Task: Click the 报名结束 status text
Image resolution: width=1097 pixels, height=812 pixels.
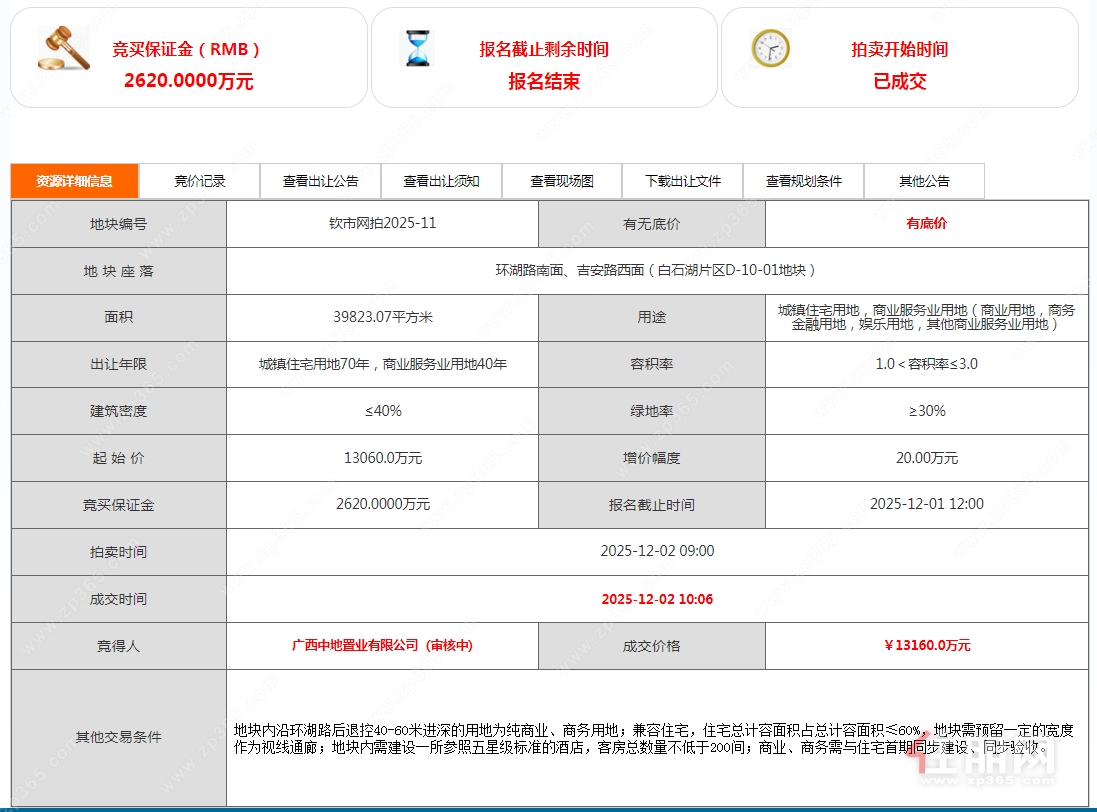Action: click(544, 82)
